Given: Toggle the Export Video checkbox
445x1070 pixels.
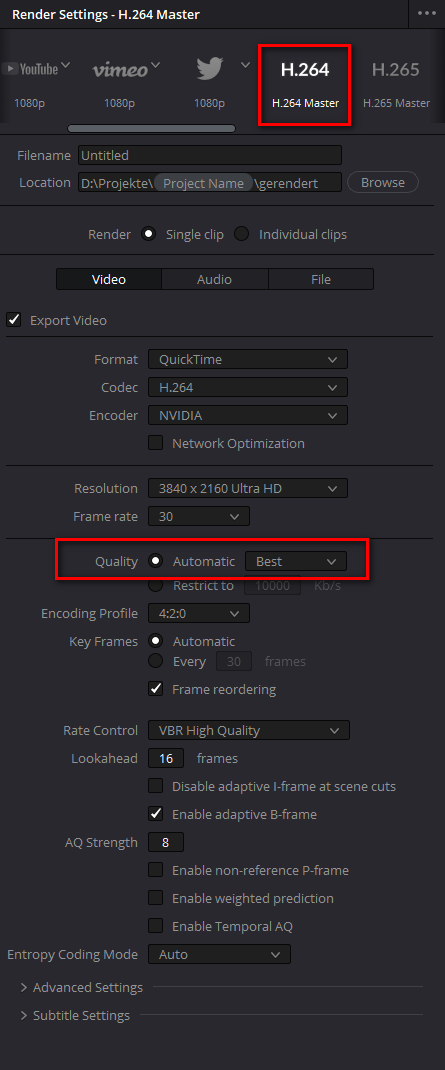Looking at the screenshot, I should pos(14,320).
